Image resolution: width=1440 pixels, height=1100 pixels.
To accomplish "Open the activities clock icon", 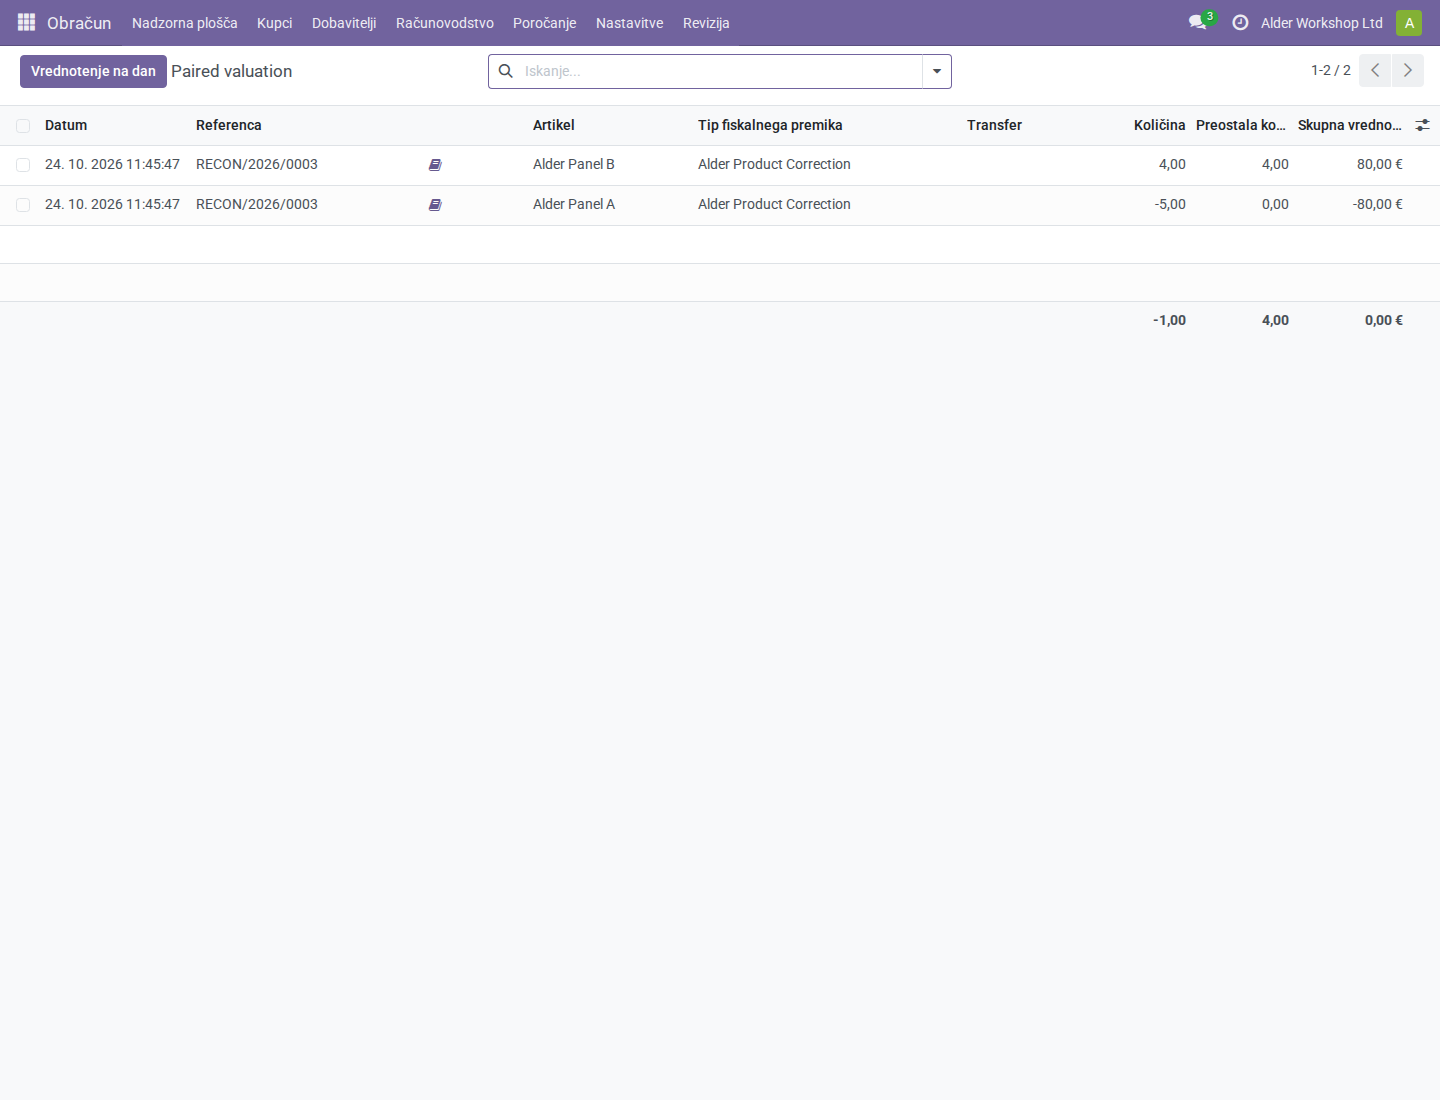I will 1240,22.
